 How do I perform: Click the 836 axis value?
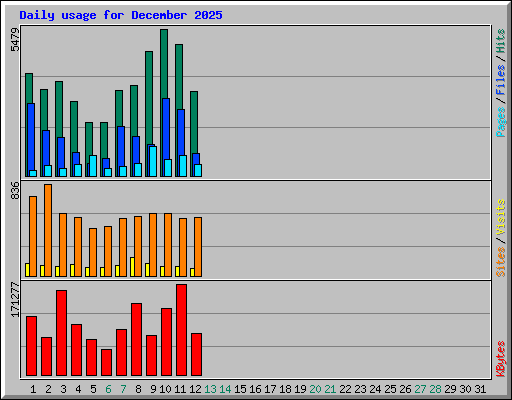(x=15, y=190)
